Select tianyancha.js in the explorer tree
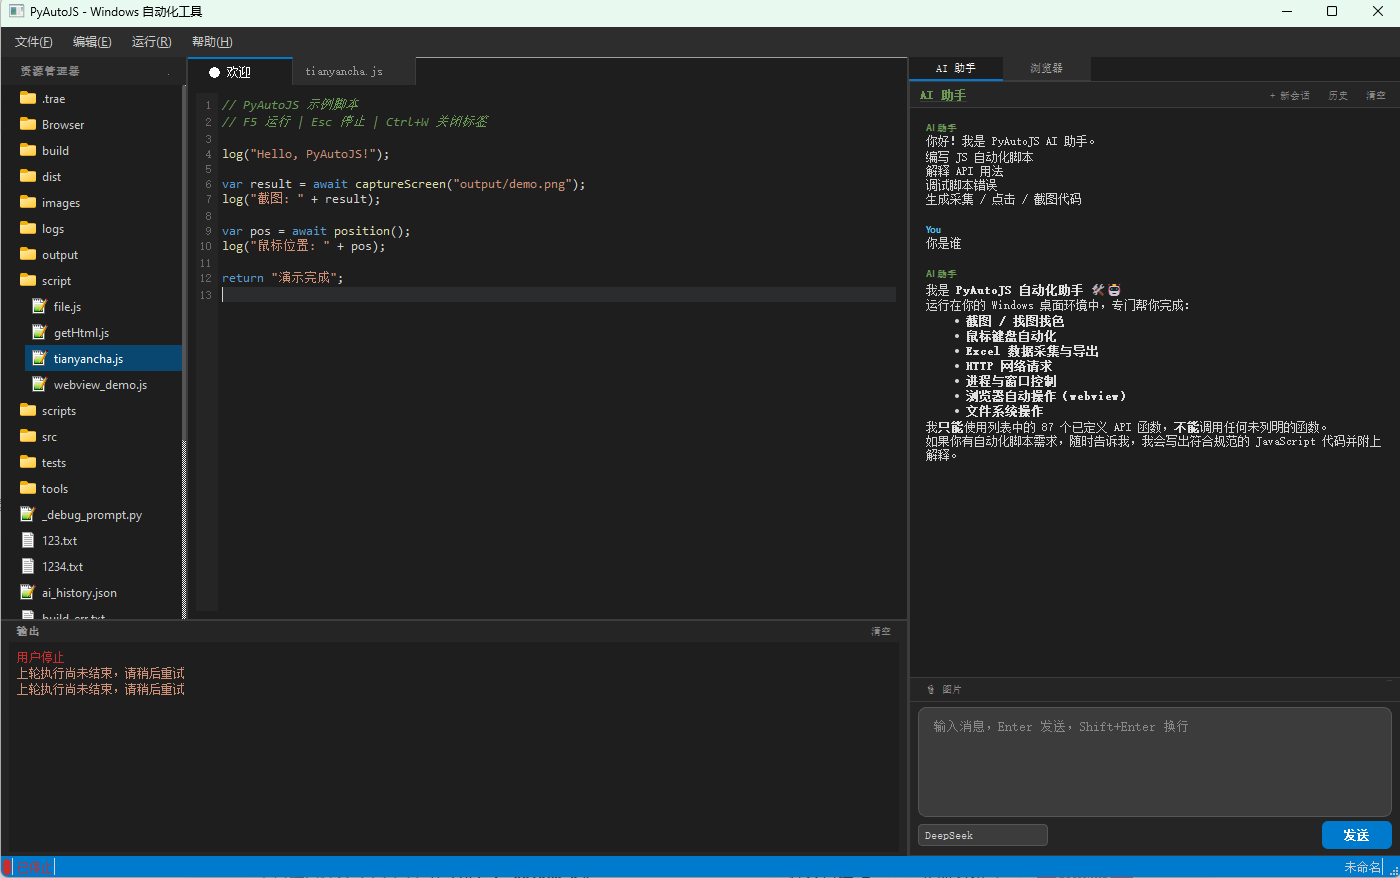Screen dimensions: 1400x878 pyautogui.click(x=103, y=358)
